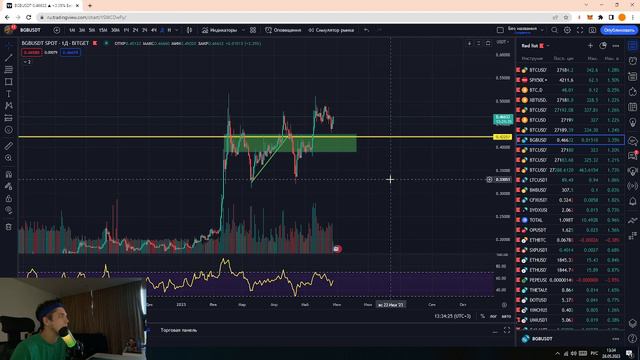
Task: Open a new browser tab
Action: coord(90,5)
